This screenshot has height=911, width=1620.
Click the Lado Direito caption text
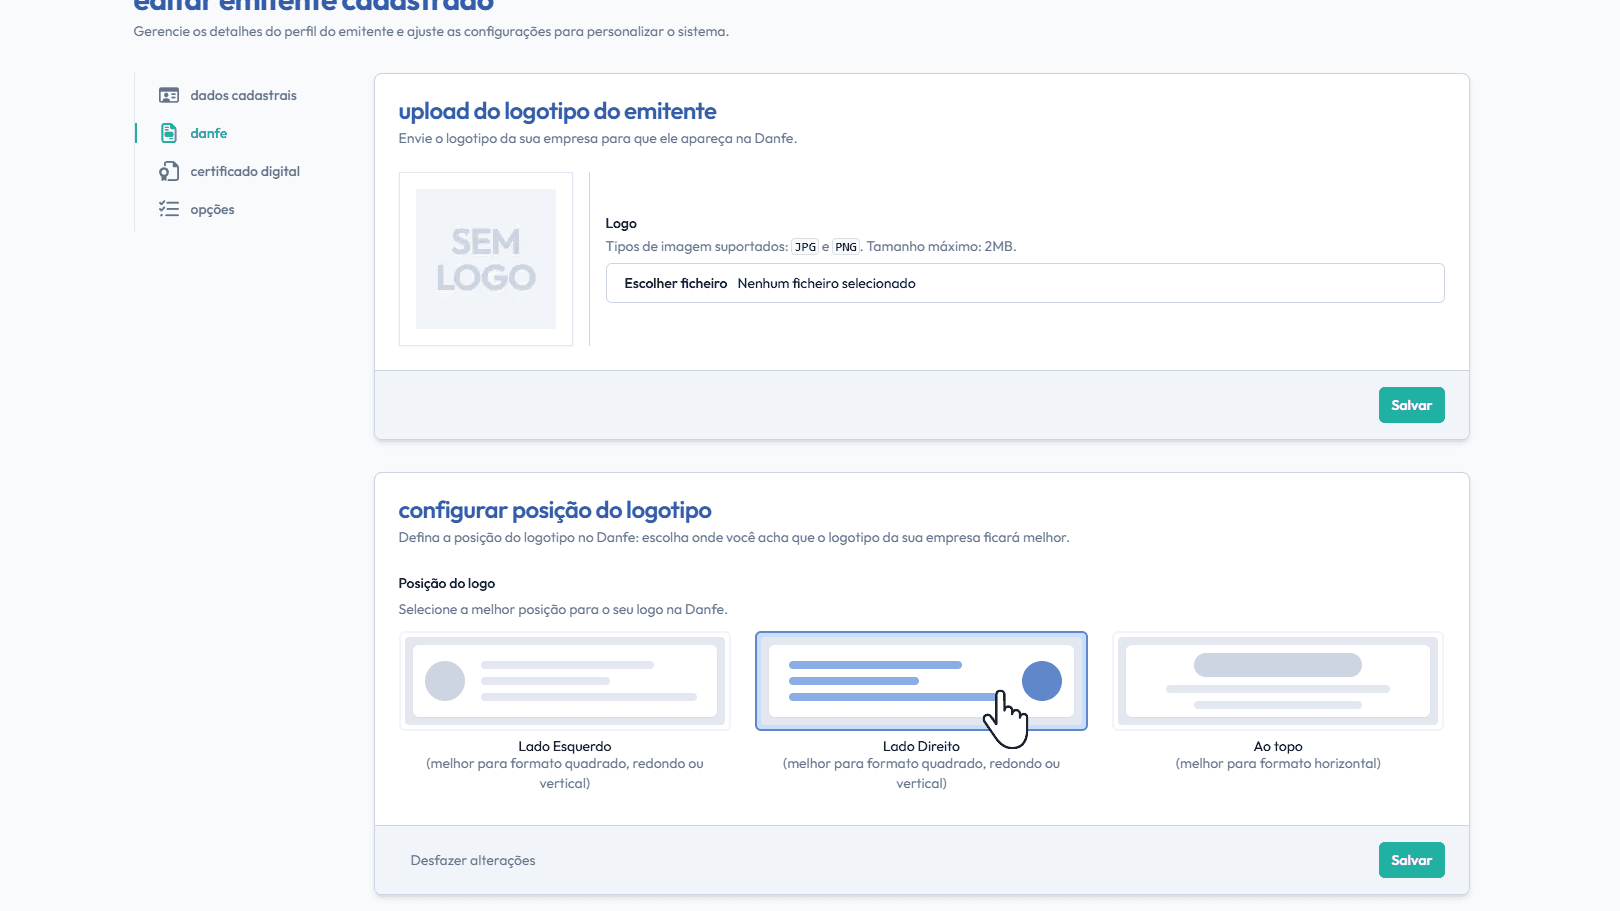pos(921,747)
